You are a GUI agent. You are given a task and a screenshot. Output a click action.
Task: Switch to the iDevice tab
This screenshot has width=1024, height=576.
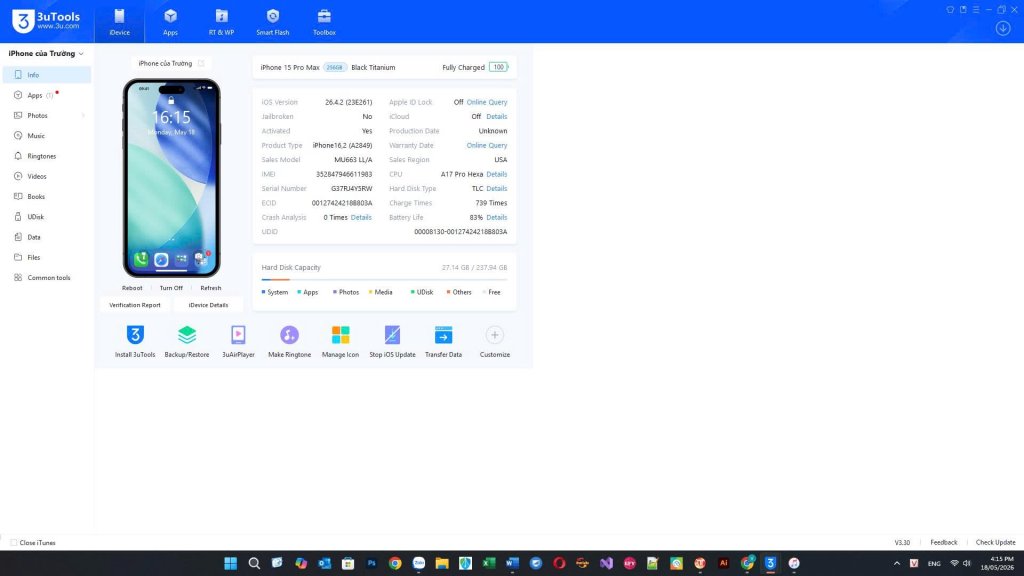[x=120, y=22]
